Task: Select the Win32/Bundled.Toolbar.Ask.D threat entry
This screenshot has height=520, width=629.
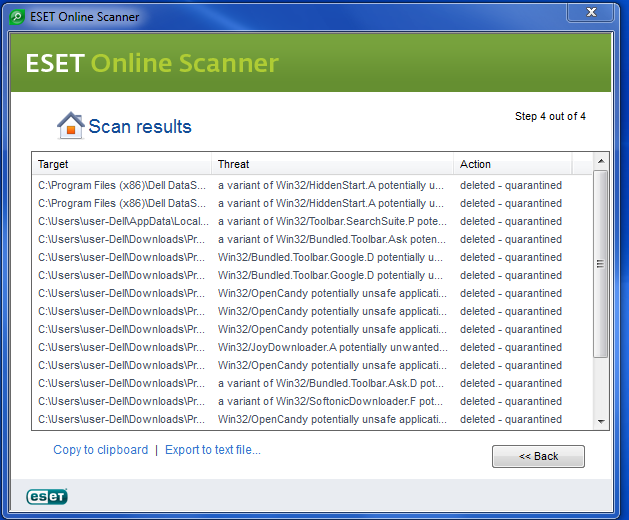Action: pos(331,383)
